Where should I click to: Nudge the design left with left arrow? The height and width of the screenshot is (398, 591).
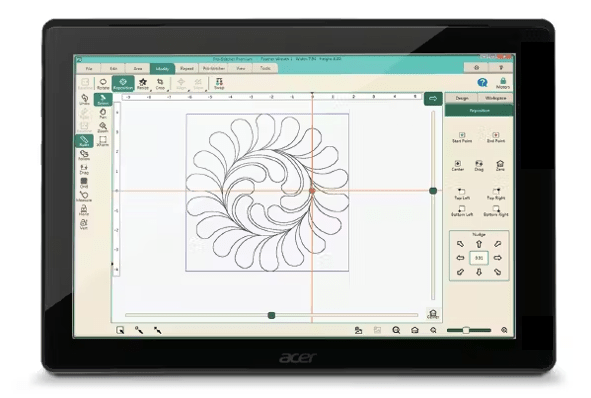tap(460, 258)
